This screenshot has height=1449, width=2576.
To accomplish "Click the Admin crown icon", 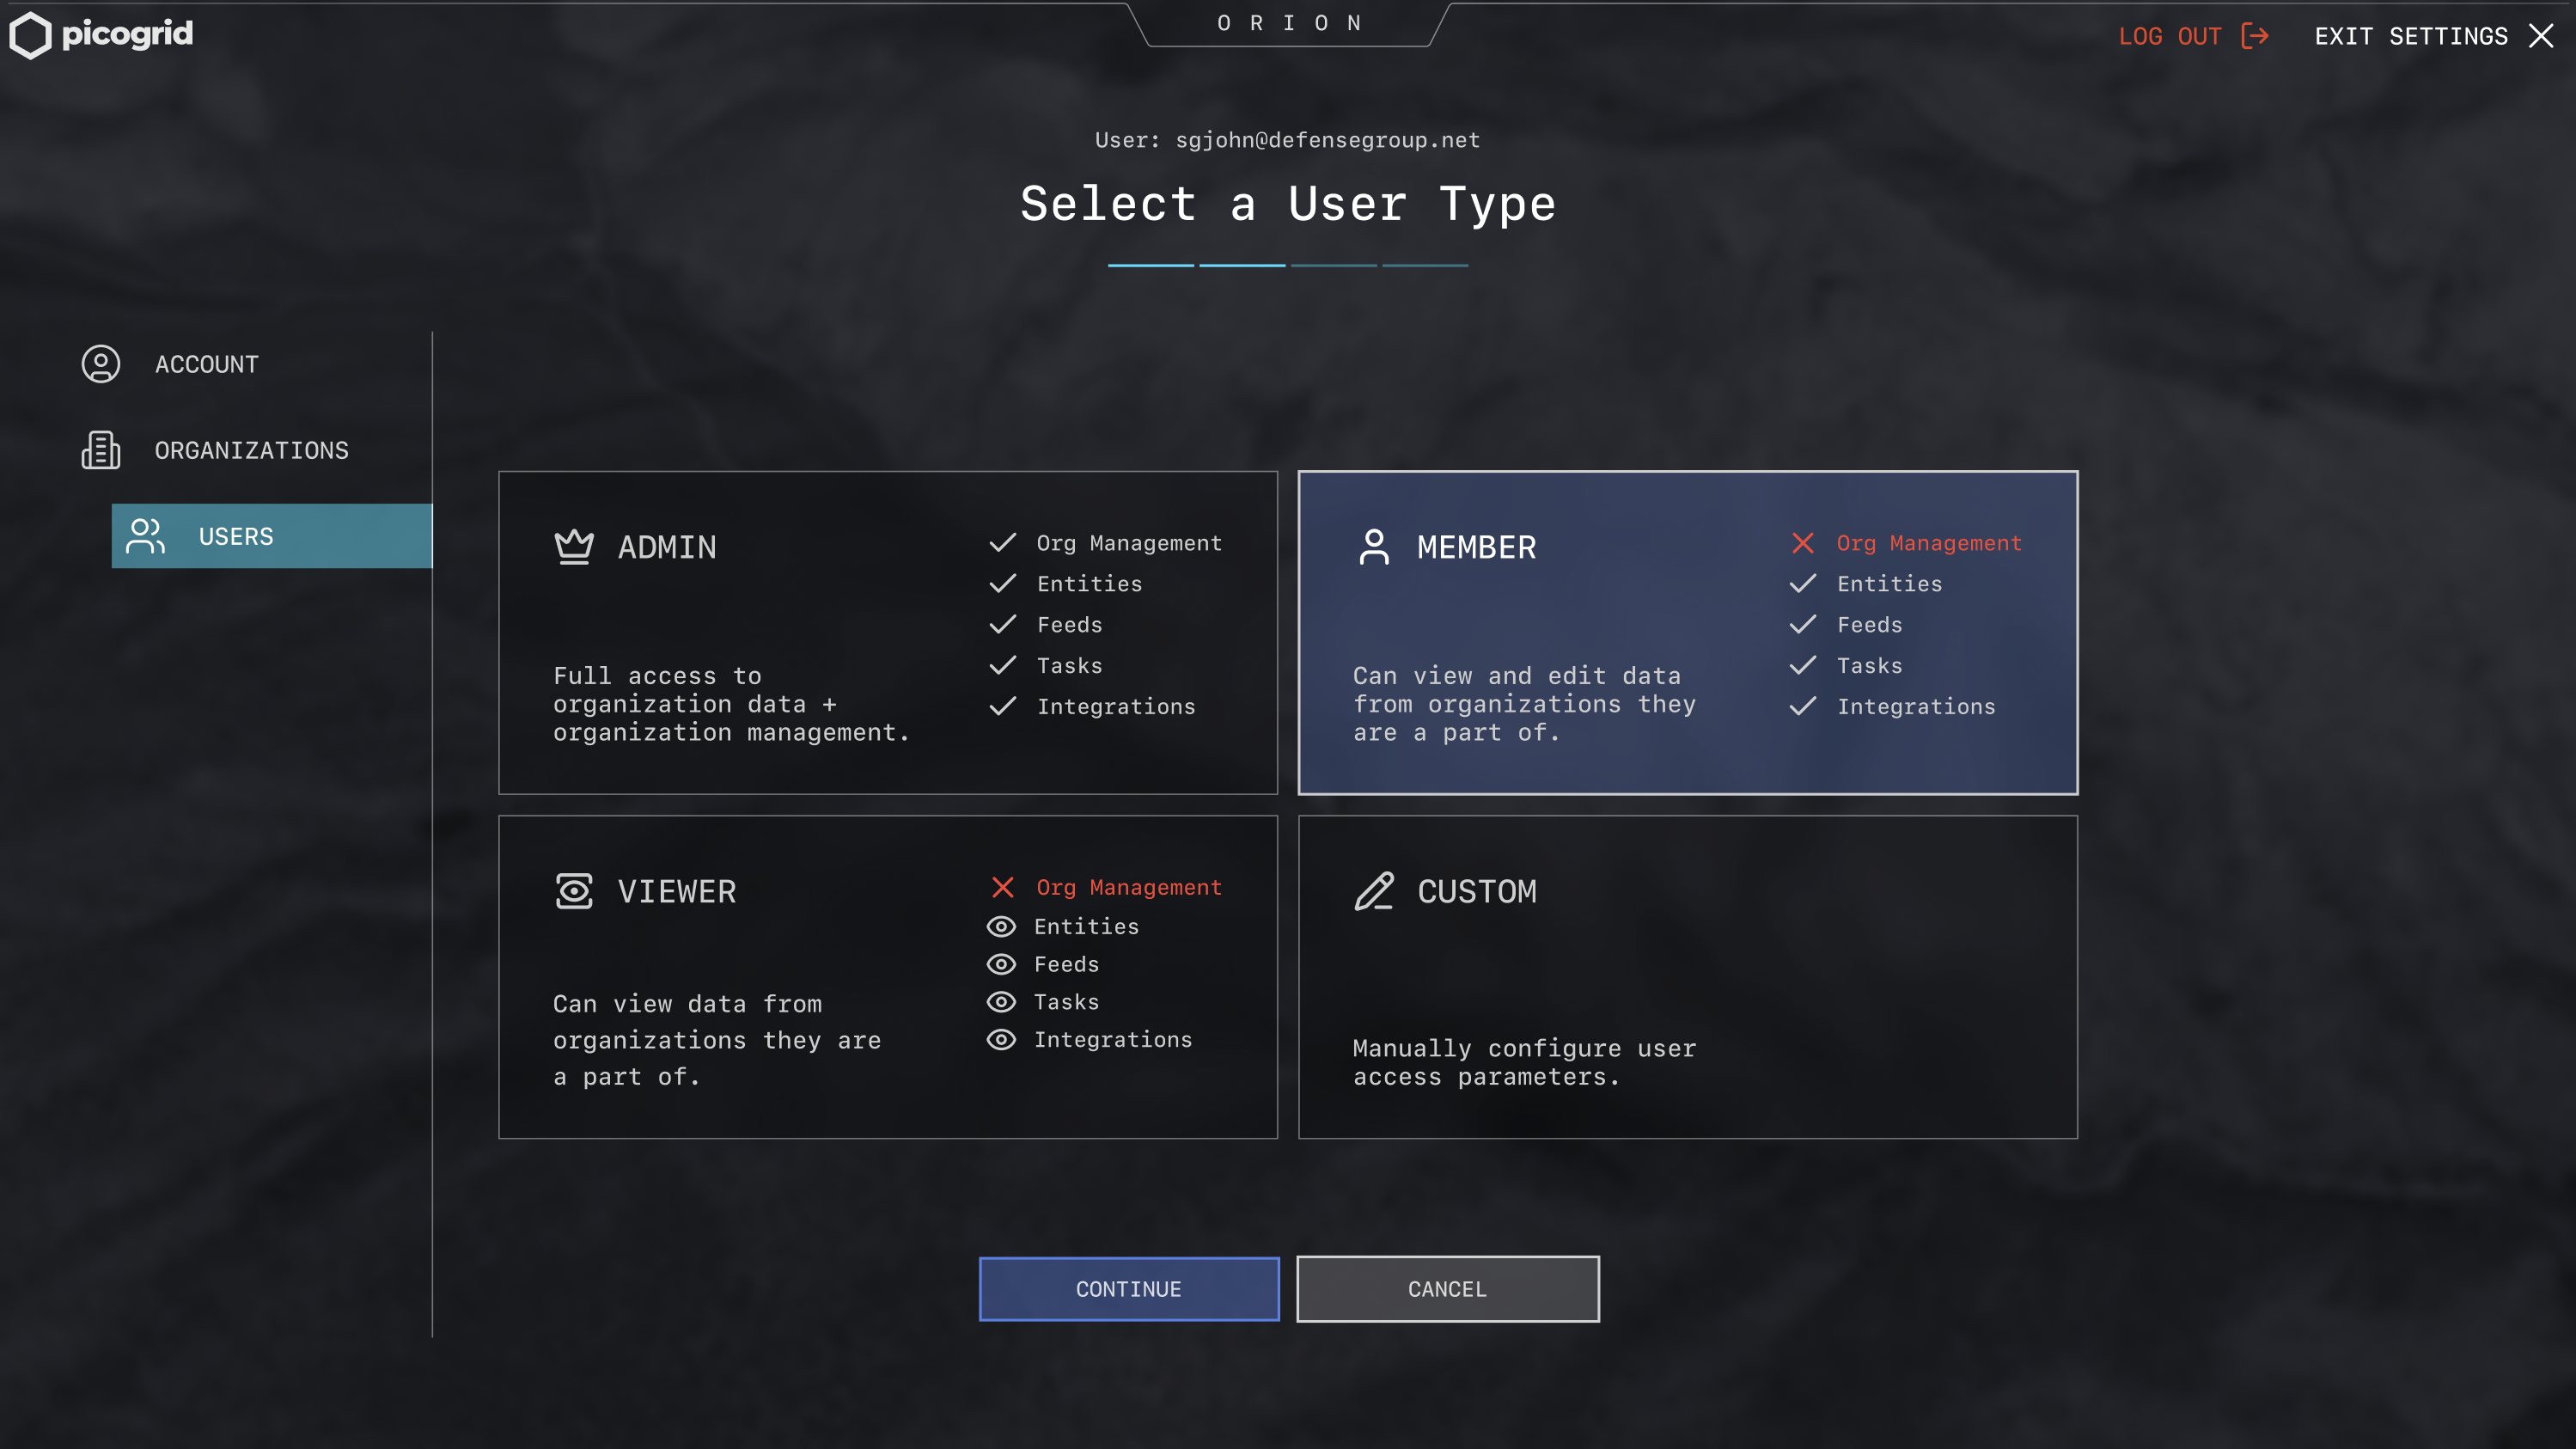I will tap(574, 547).
